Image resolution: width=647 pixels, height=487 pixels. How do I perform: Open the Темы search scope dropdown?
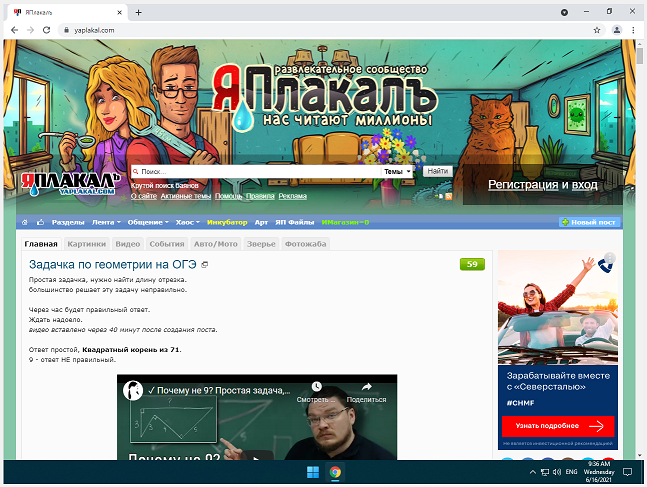(x=397, y=171)
